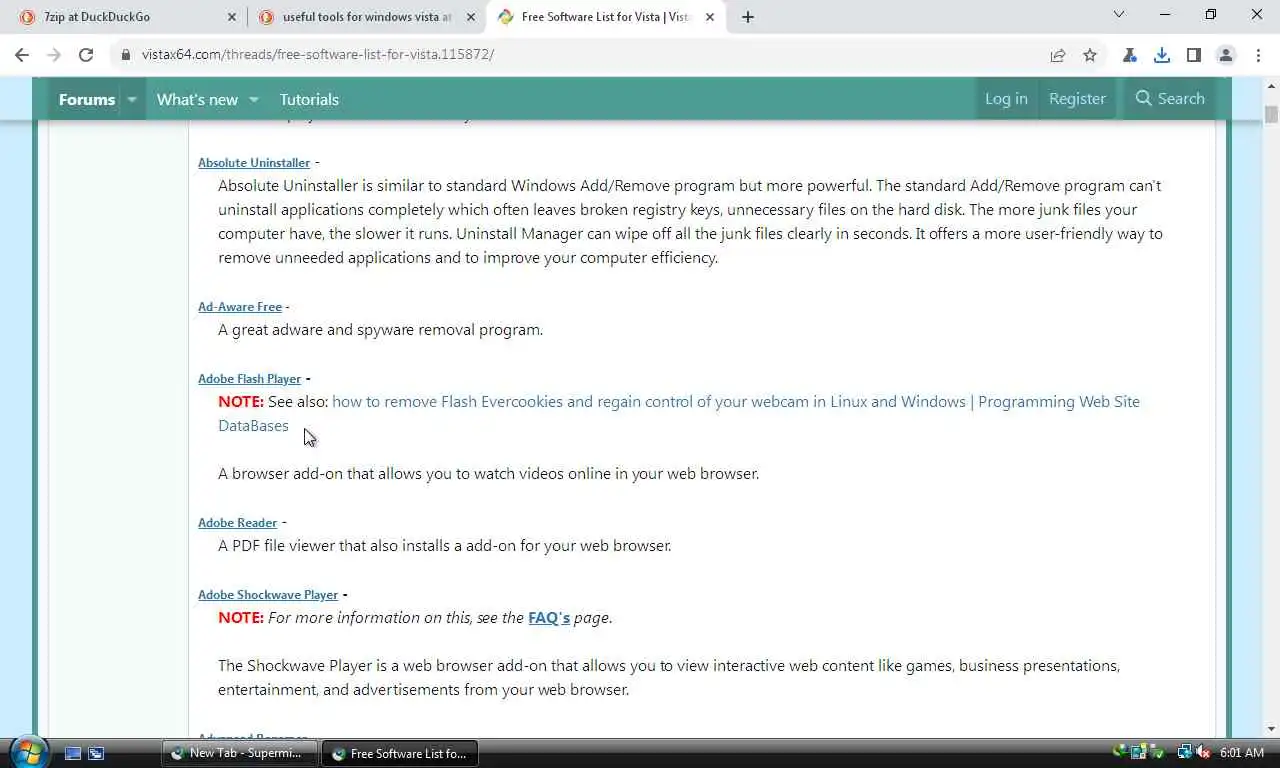Click the vertical scrollbar thumb
This screenshot has height=768, width=1280.
point(1271,114)
